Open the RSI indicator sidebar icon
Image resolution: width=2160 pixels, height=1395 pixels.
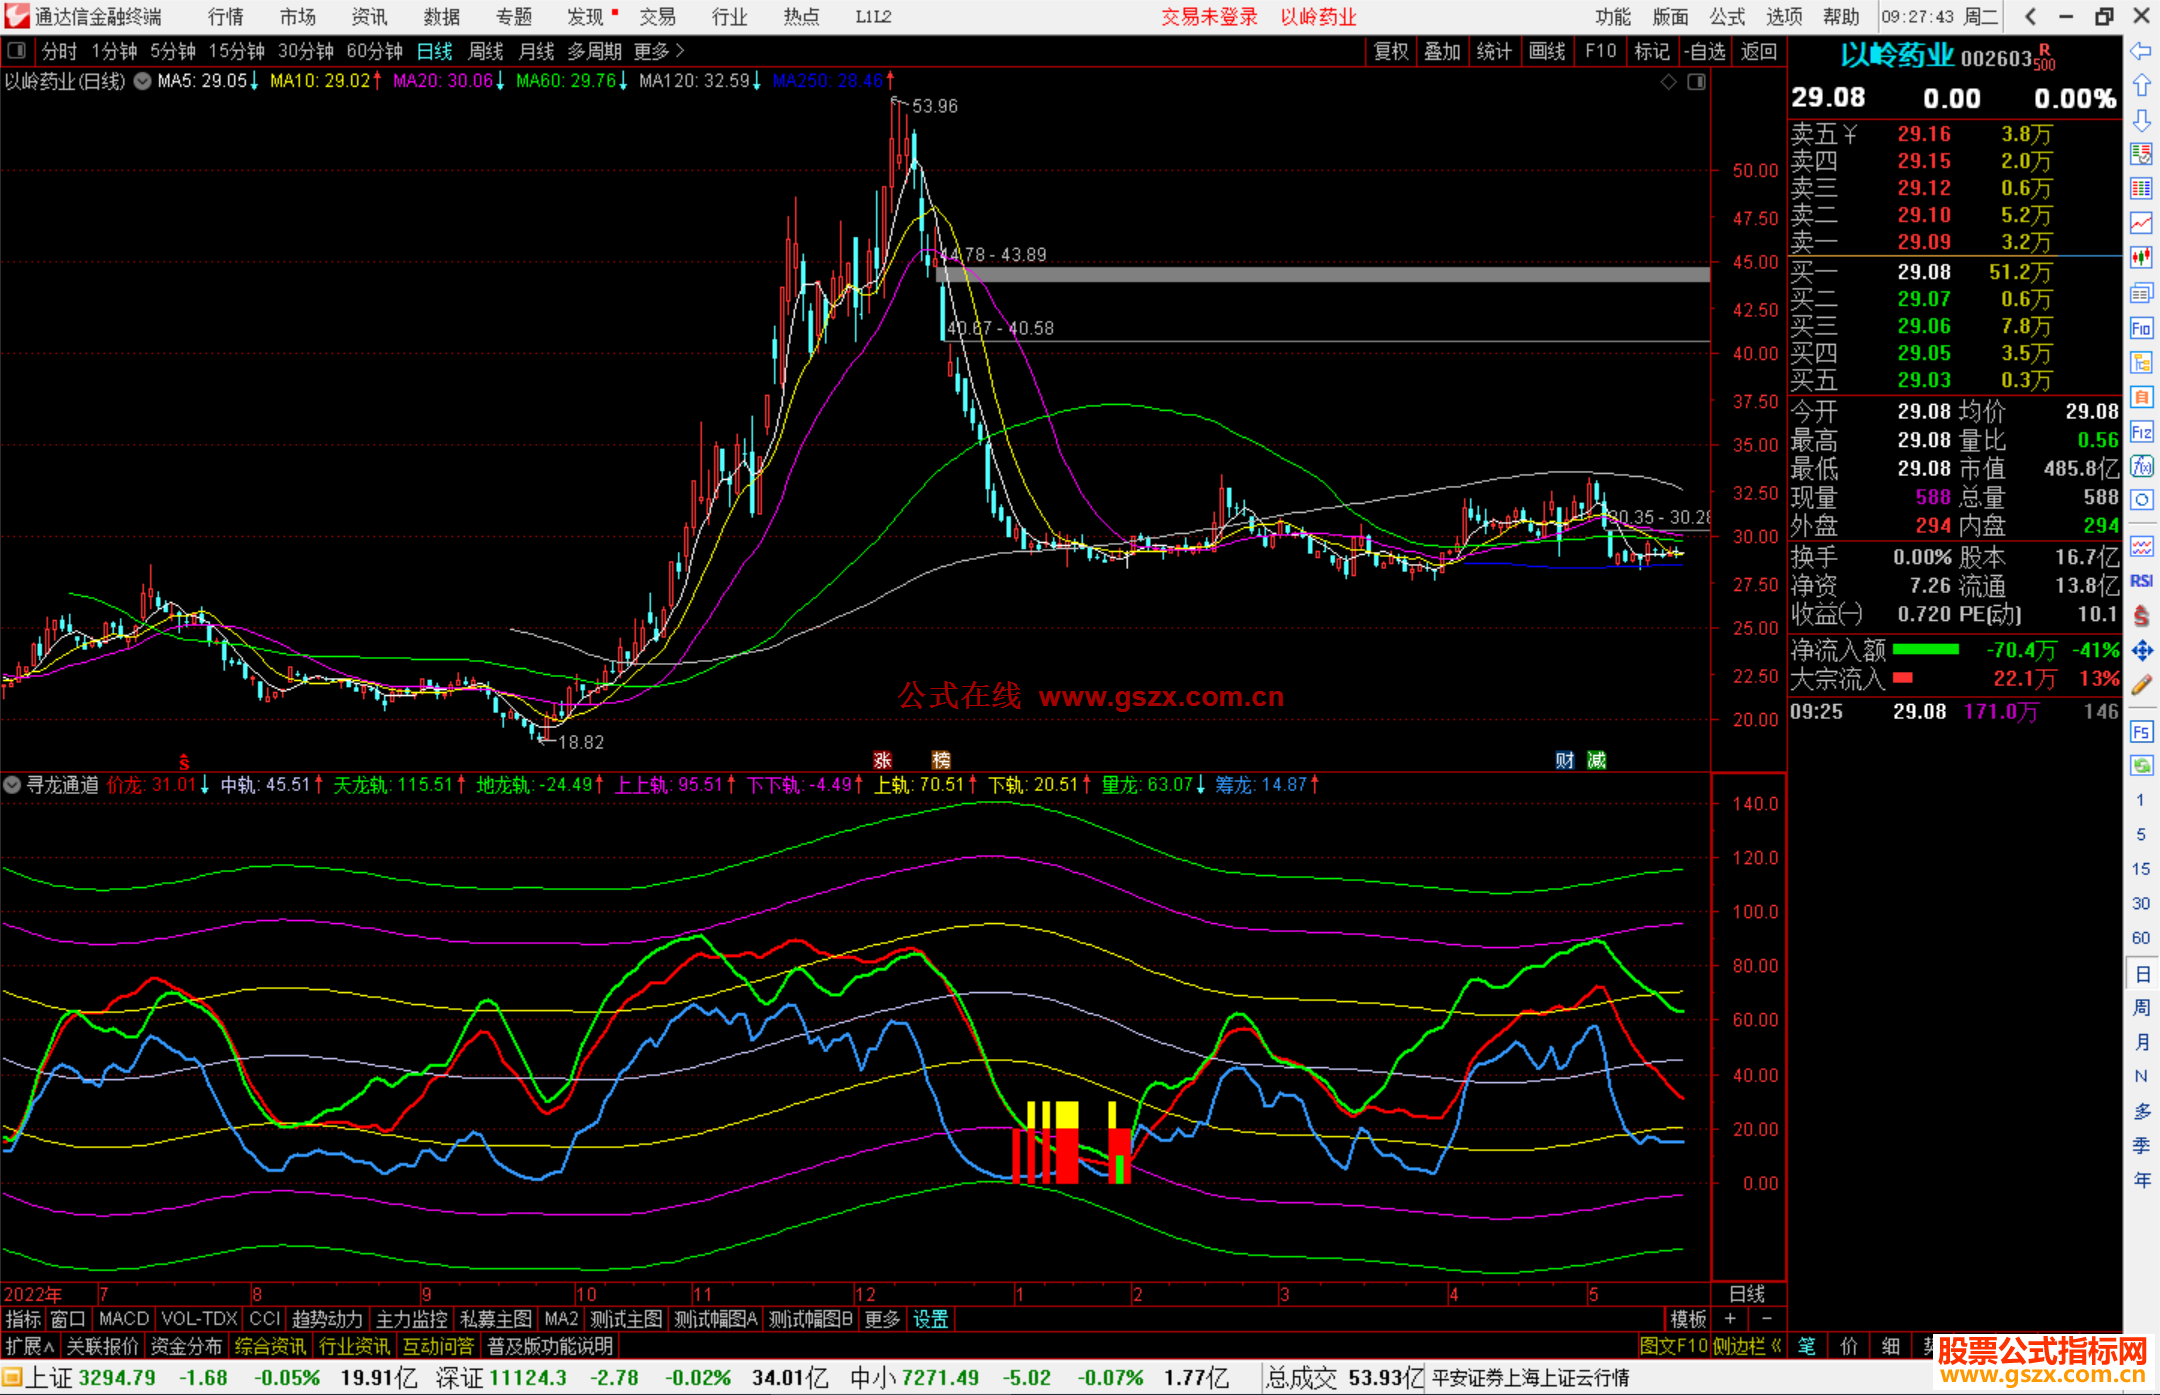pos(2141,581)
